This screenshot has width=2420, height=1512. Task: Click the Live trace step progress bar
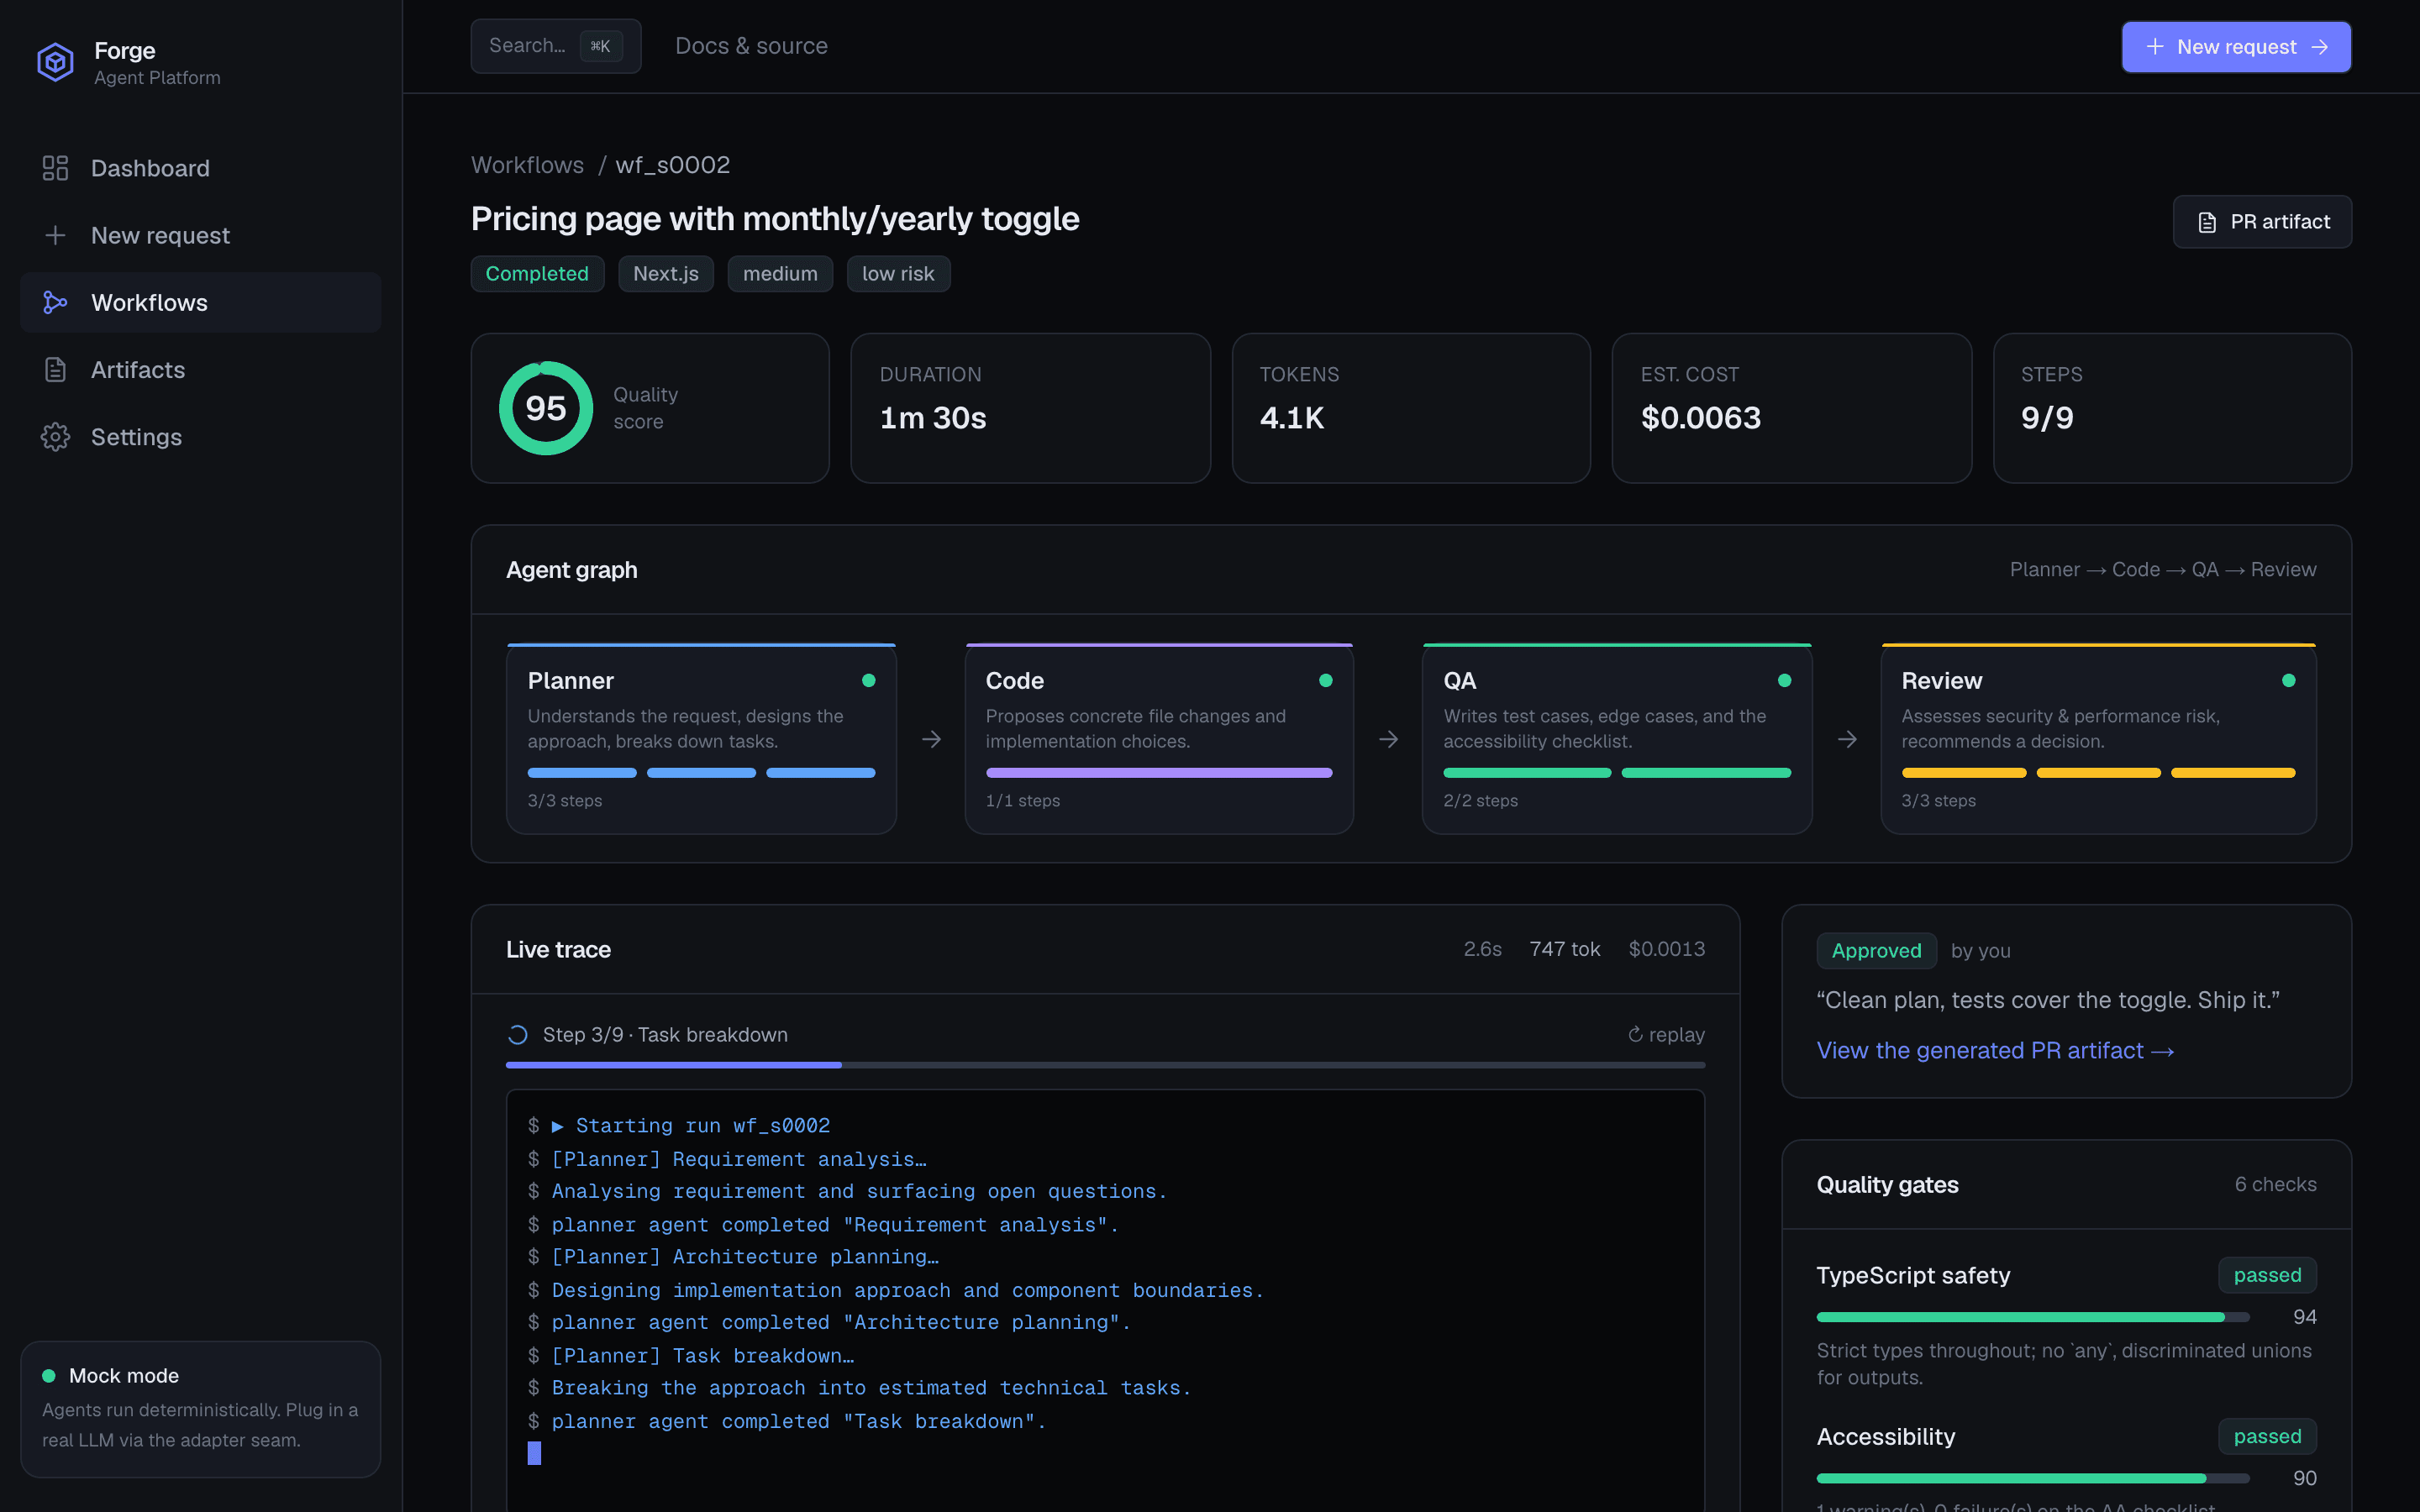(1105, 1065)
